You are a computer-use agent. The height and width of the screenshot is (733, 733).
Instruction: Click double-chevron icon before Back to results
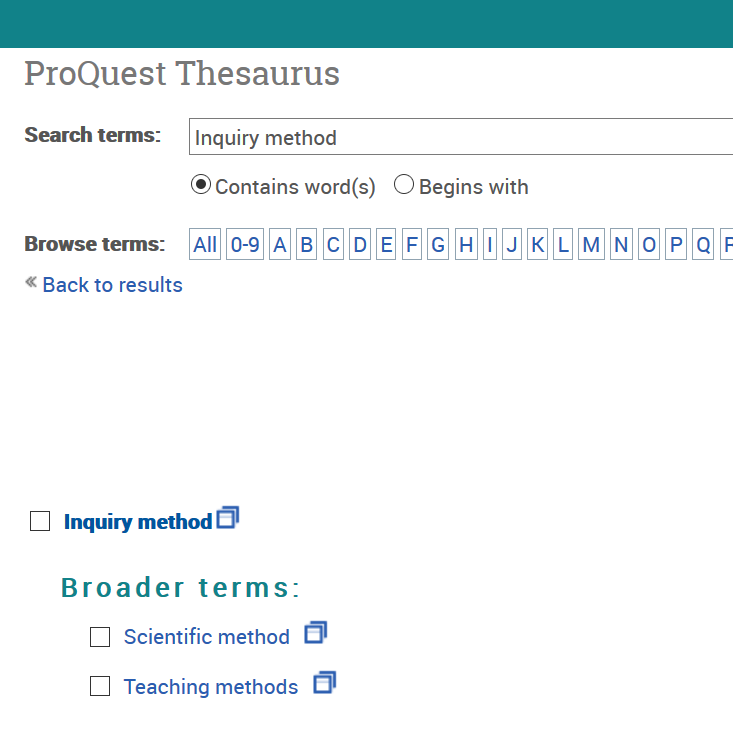coord(31,284)
